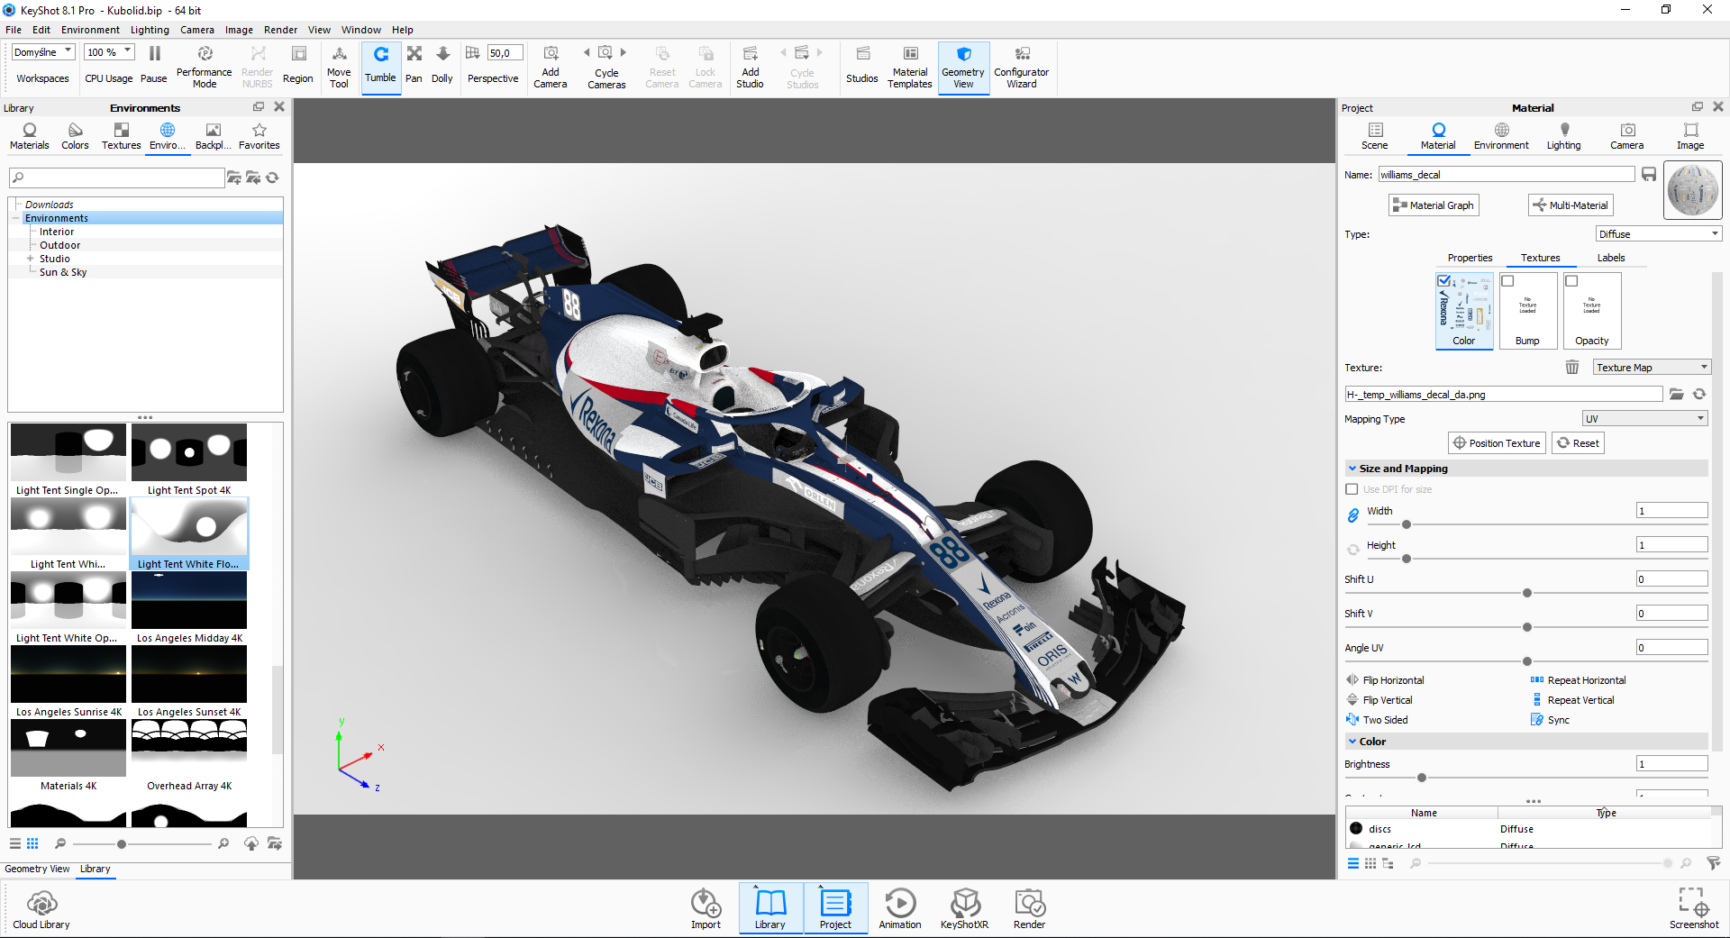Launch KeyShotXR wizard
This screenshot has height=938, width=1730.
pos(964,909)
